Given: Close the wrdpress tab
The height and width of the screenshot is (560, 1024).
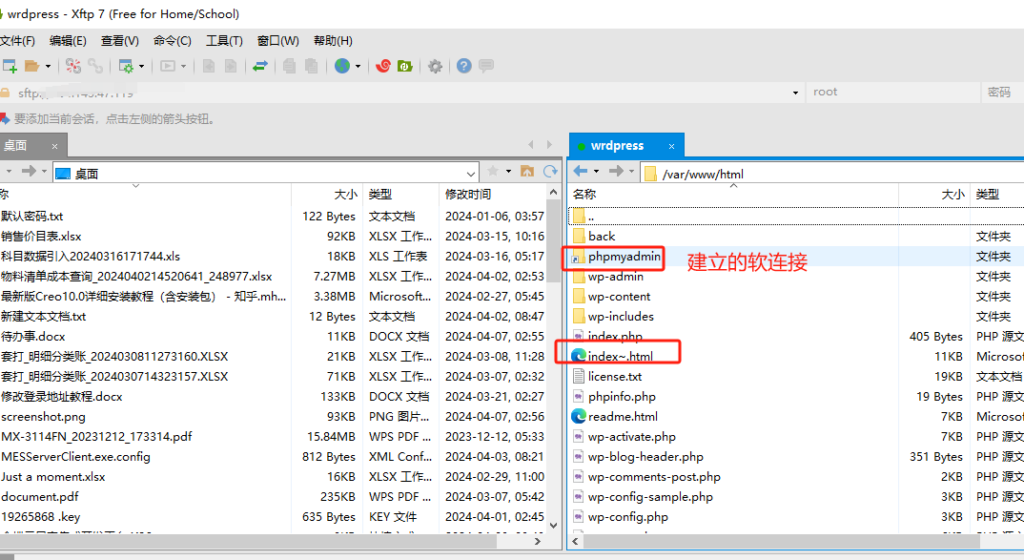Looking at the screenshot, I should pos(671,146).
